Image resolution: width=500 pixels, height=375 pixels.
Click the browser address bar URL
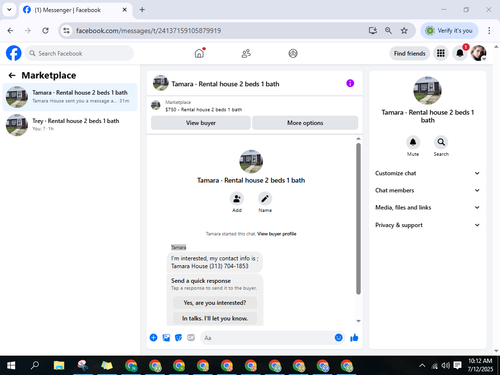click(148, 31)
